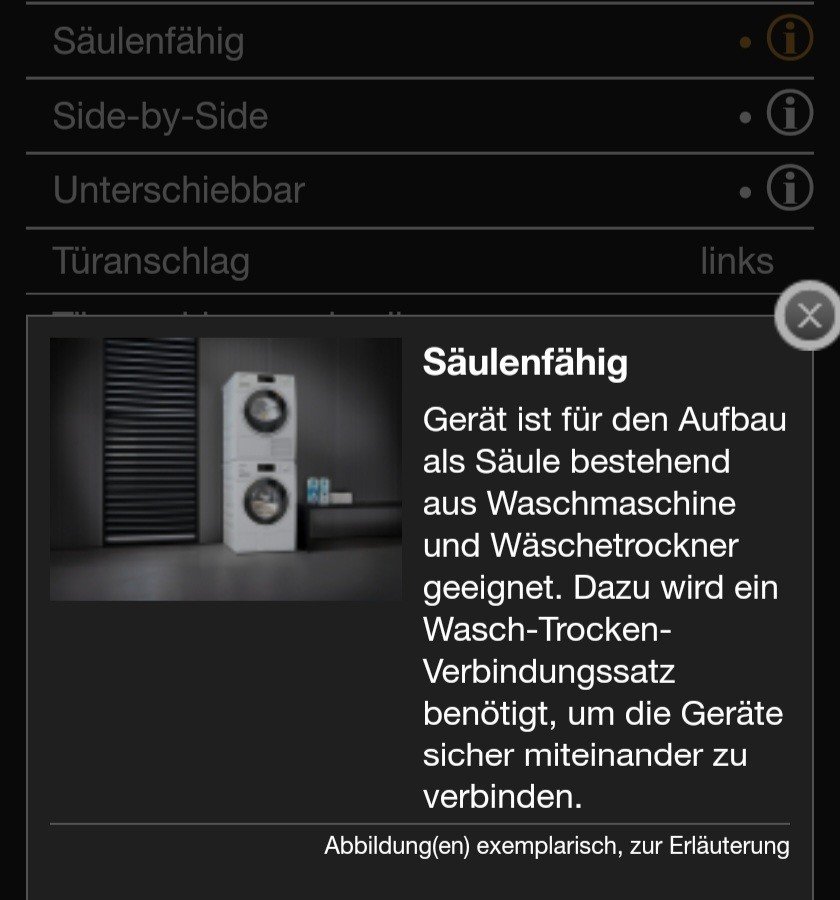Select the Säulenfähig feature row label
The width and height of the screenshot is (840, 900).
(149, 41)
